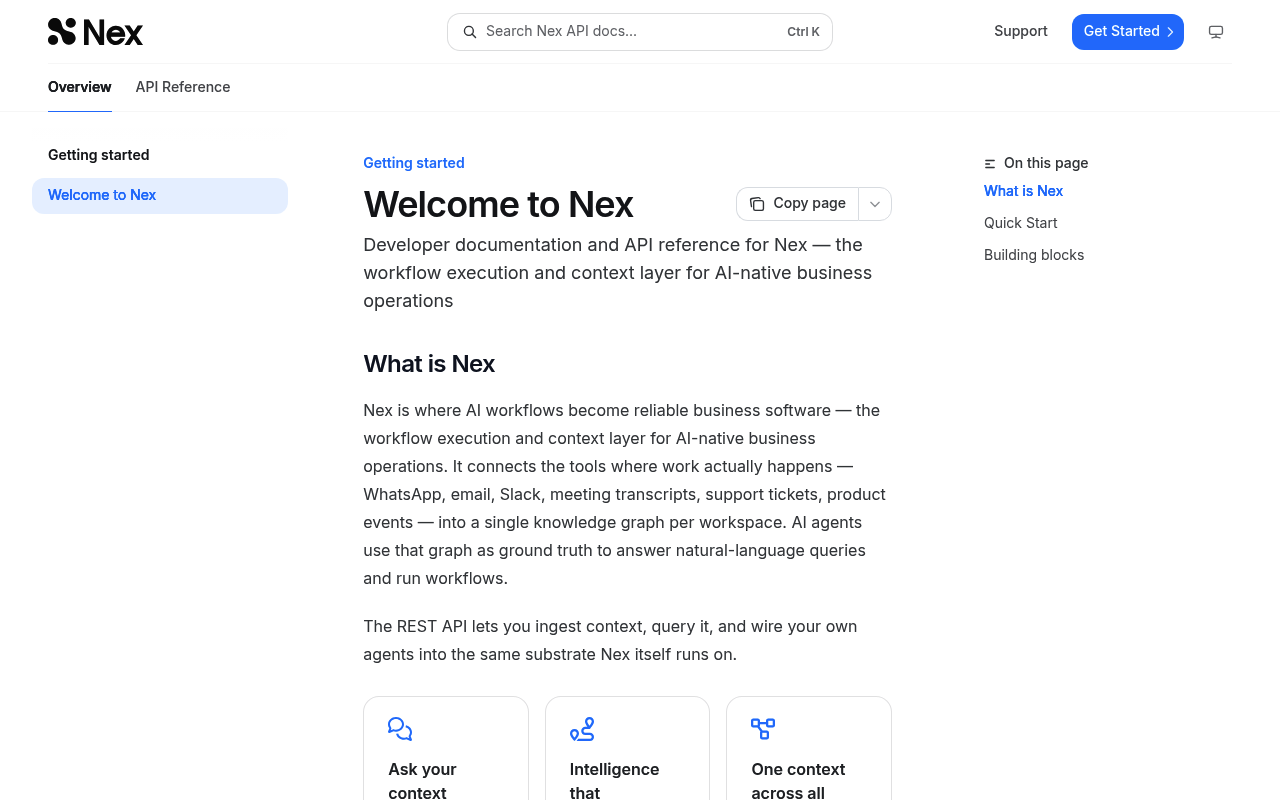Click the 'On this page' heading text
Viewport: 1280px width, 800px height.
click(x=1046, y=163)
